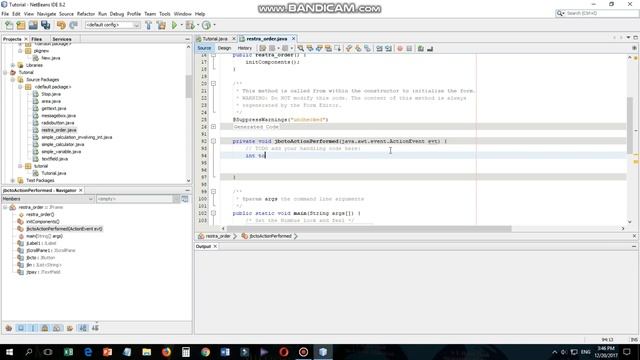Open the Profile Project dropdown arrow
Viewport: 640px width, 360px height.
pyautogui.click(x=214, y=25)
